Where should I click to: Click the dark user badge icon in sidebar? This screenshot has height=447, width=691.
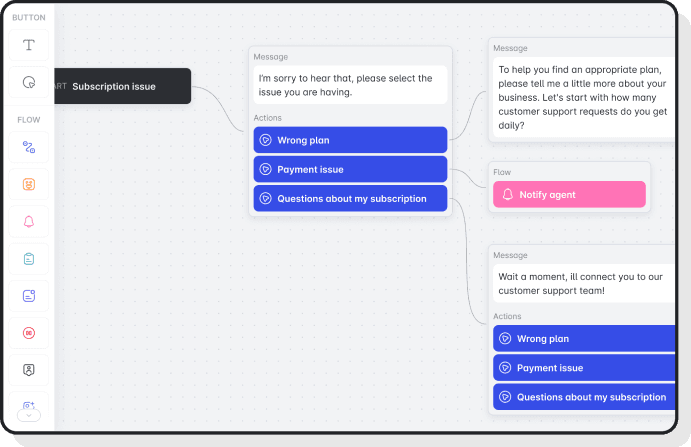coord(29,369)
